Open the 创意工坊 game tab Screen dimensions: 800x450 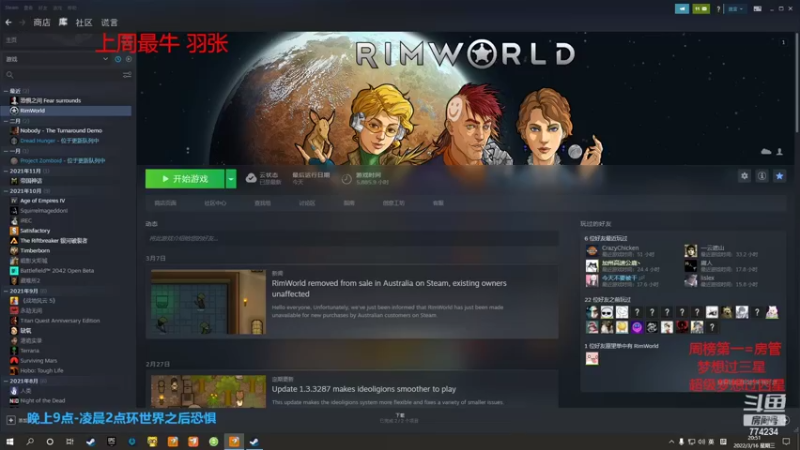393,203
